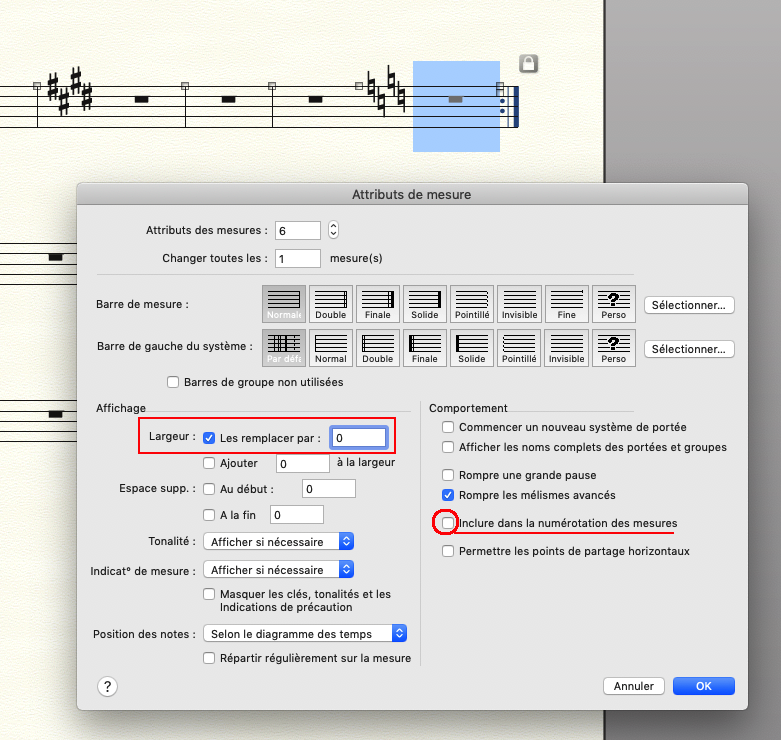Click the Annuler button
This screenshot has height=740, width=781.
coord(634,686)
